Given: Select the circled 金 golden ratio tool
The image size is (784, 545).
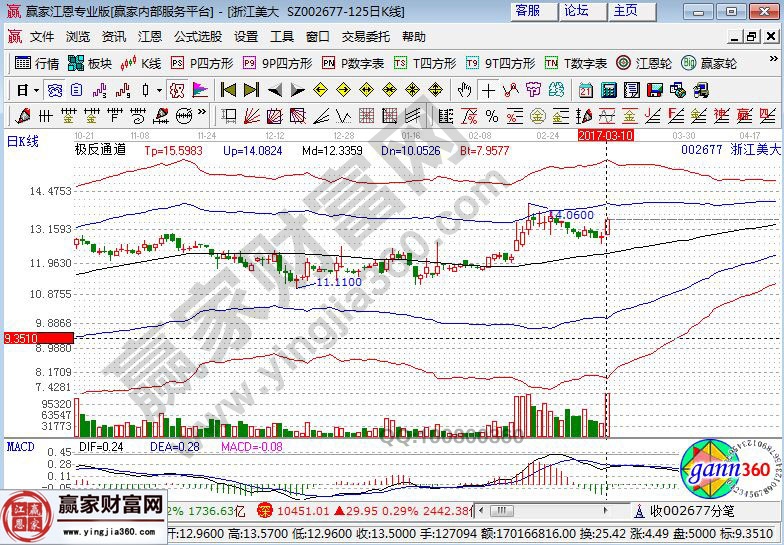Looking at the screenshot, I should [x=538, y=116].
